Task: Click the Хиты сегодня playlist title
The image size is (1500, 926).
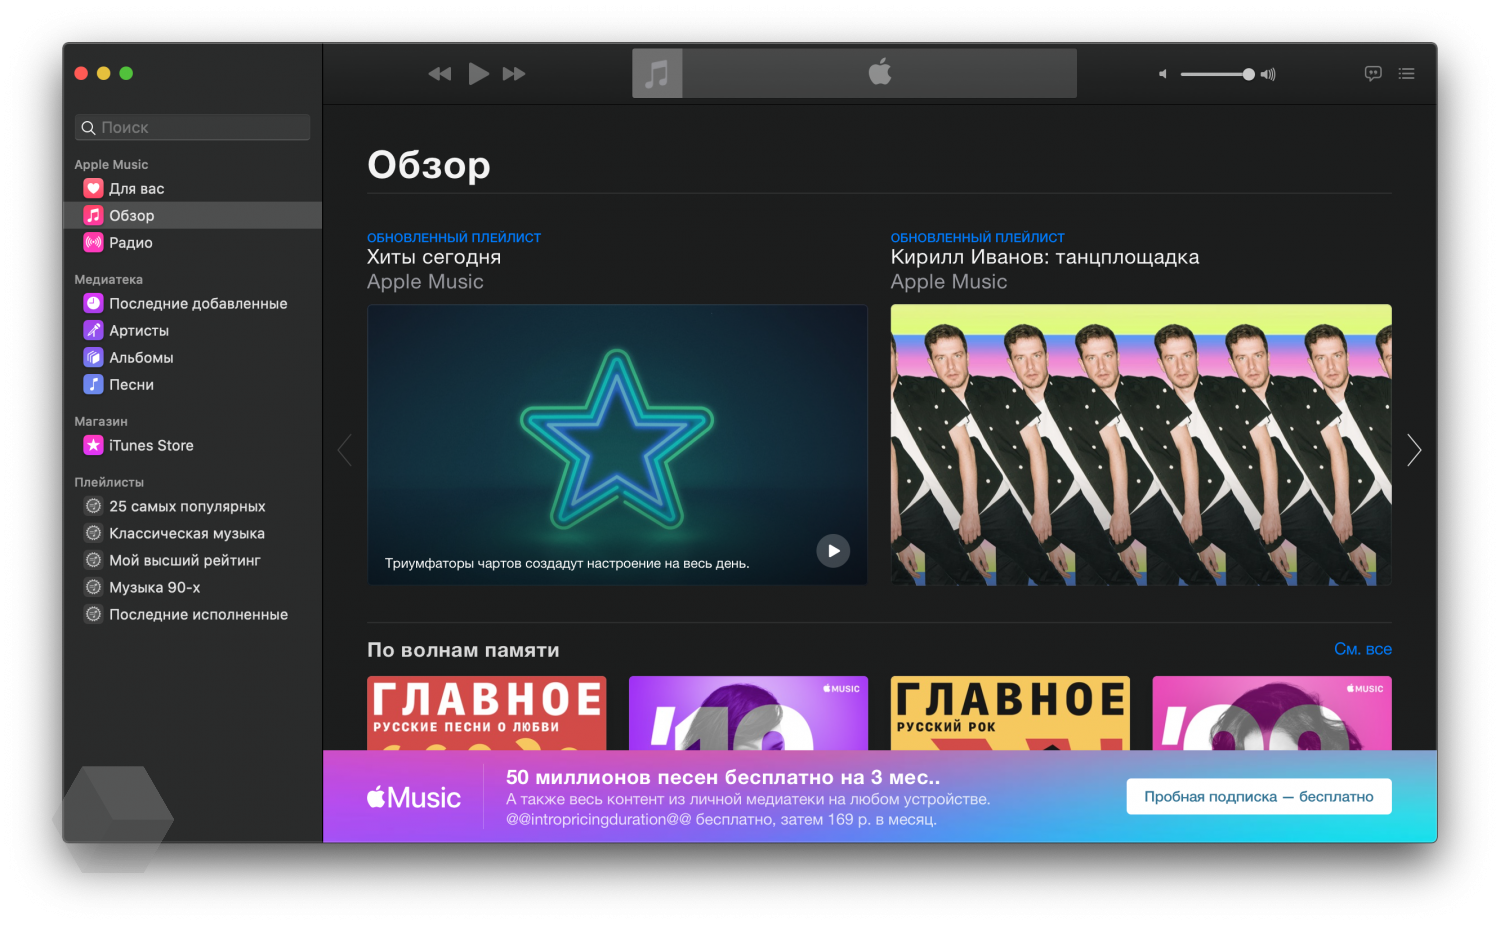Action: tap(434, 257)
